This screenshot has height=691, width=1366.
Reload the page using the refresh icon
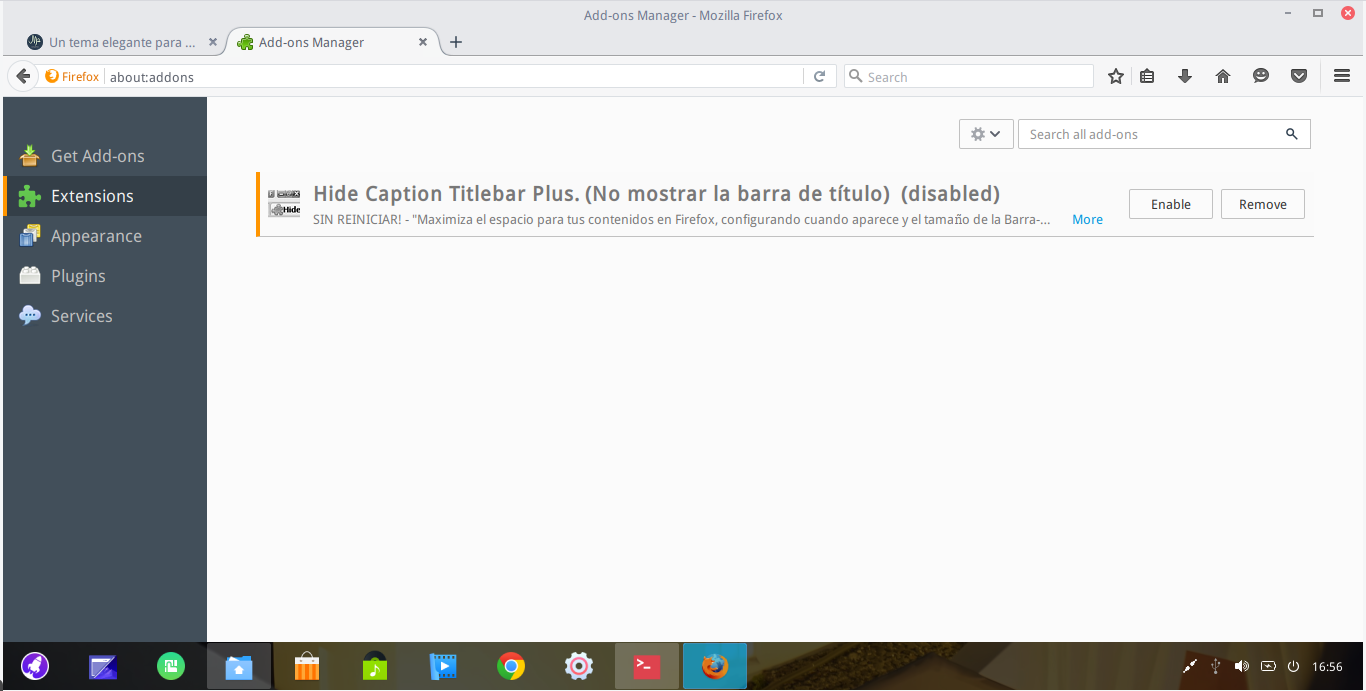(819, 76)
